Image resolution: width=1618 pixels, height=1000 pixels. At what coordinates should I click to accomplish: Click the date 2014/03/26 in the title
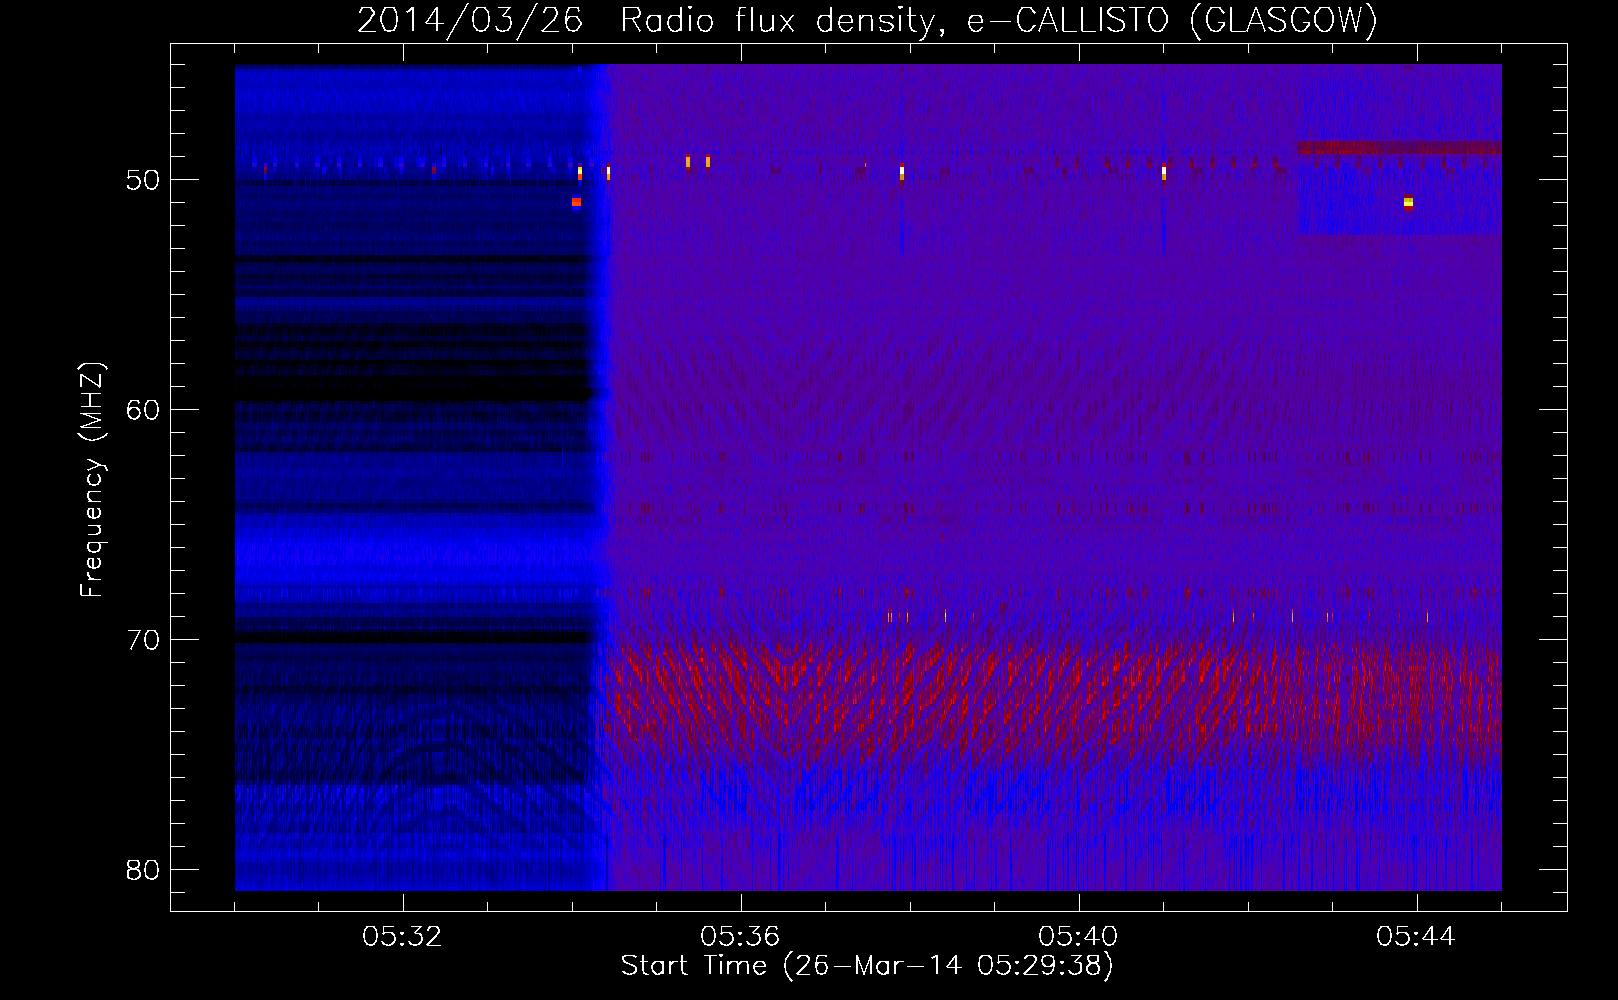coord(470,21)
